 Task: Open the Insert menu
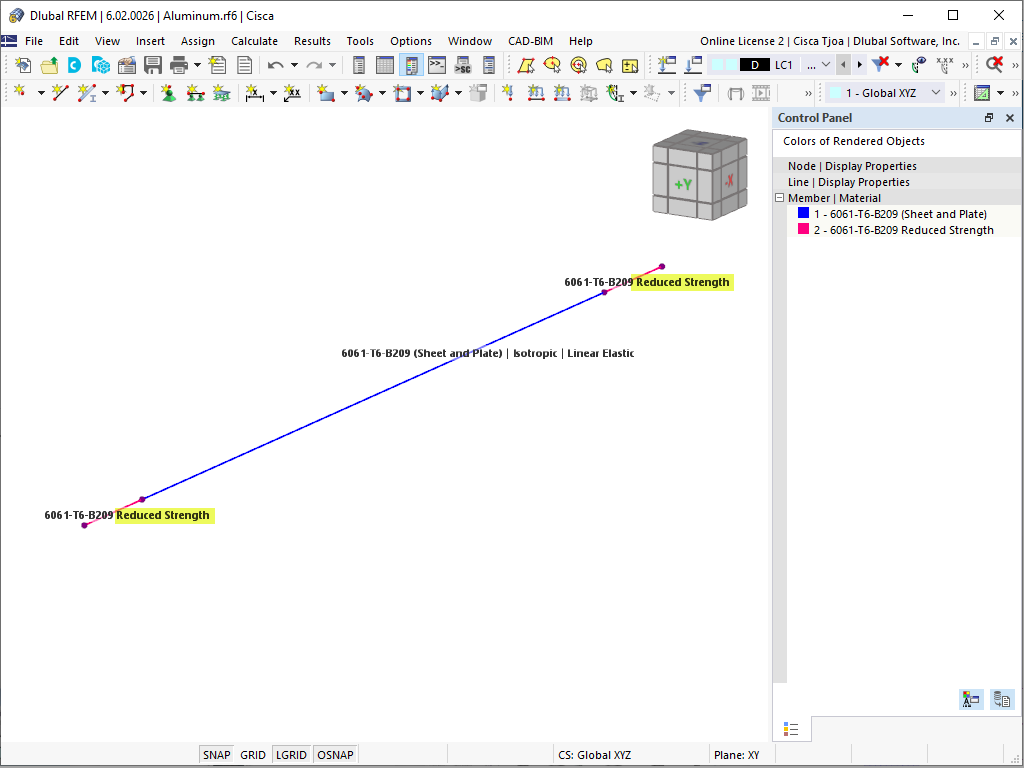tap(150, 40)
